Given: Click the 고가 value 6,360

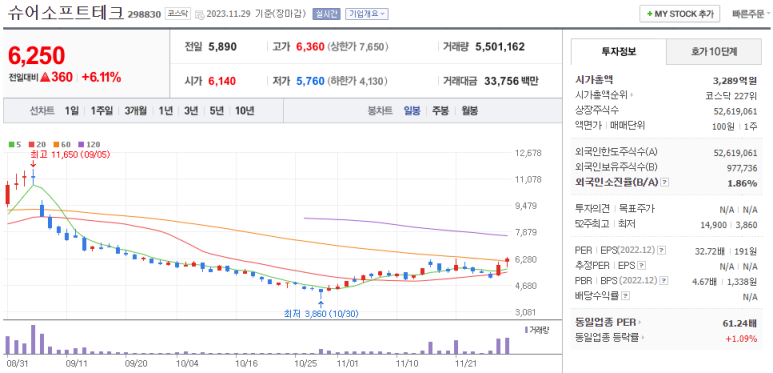Looking at the screenshot, I should 310,47.
